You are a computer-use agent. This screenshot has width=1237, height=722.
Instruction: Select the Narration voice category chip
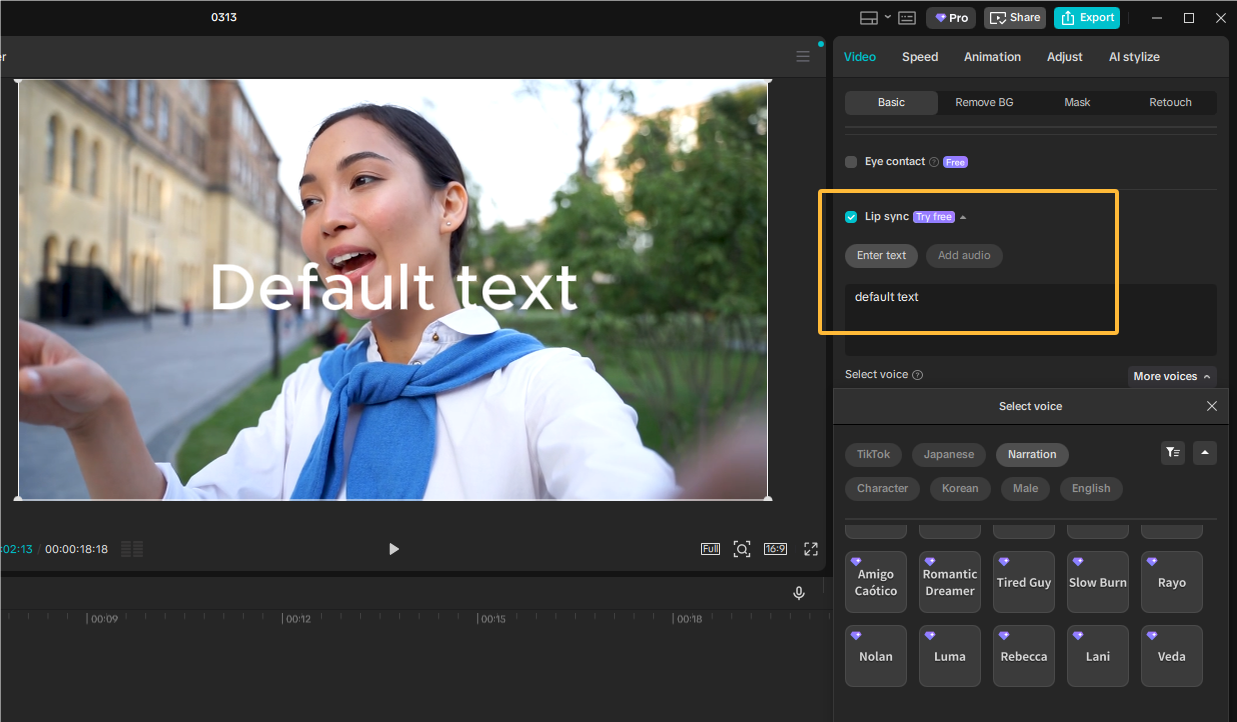point(1032,454)
